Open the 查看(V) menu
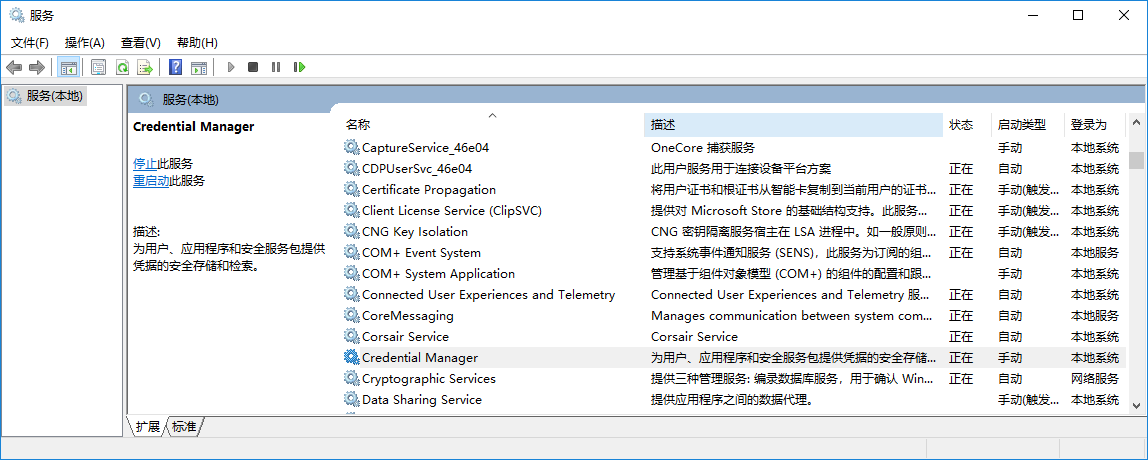 (x=141, y=42)
